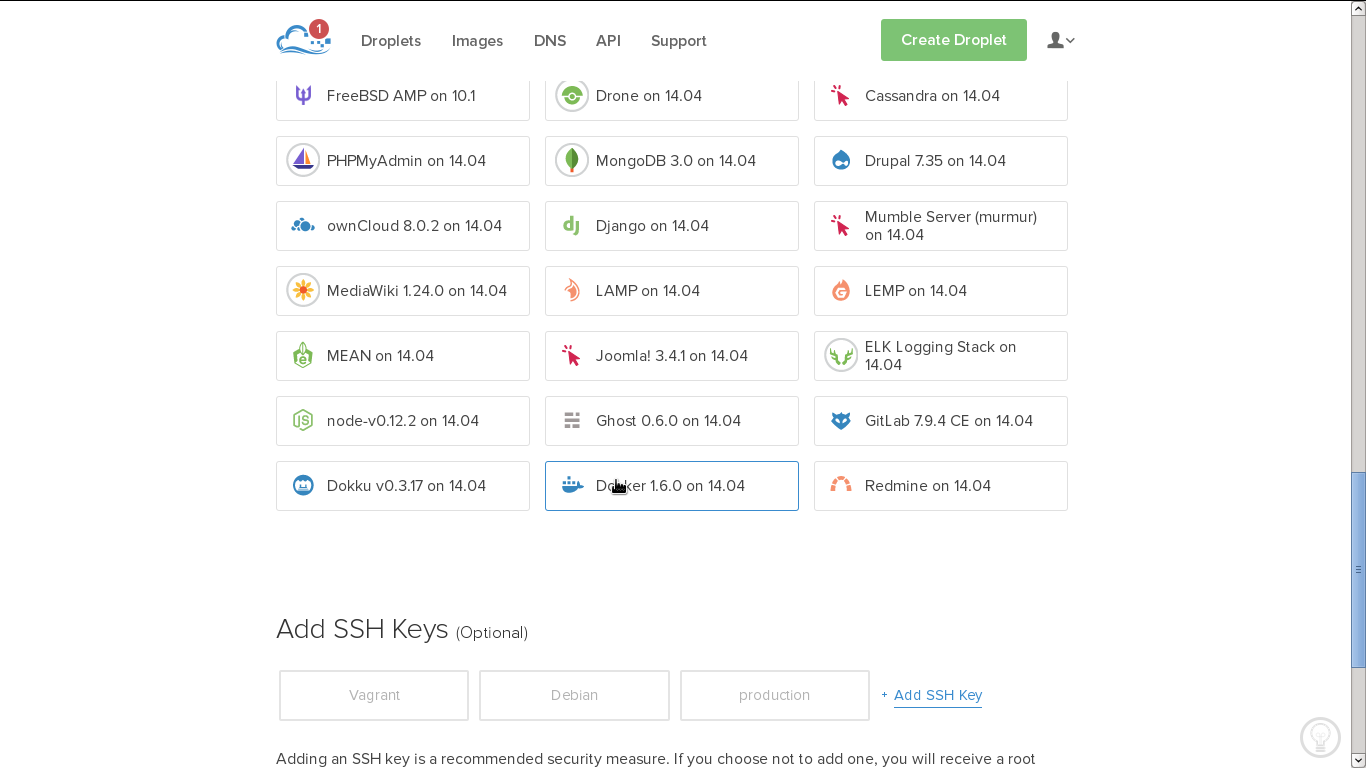Switch to the DNS section
Viewport: 1366px width, 768px height.
pos(550,41)
